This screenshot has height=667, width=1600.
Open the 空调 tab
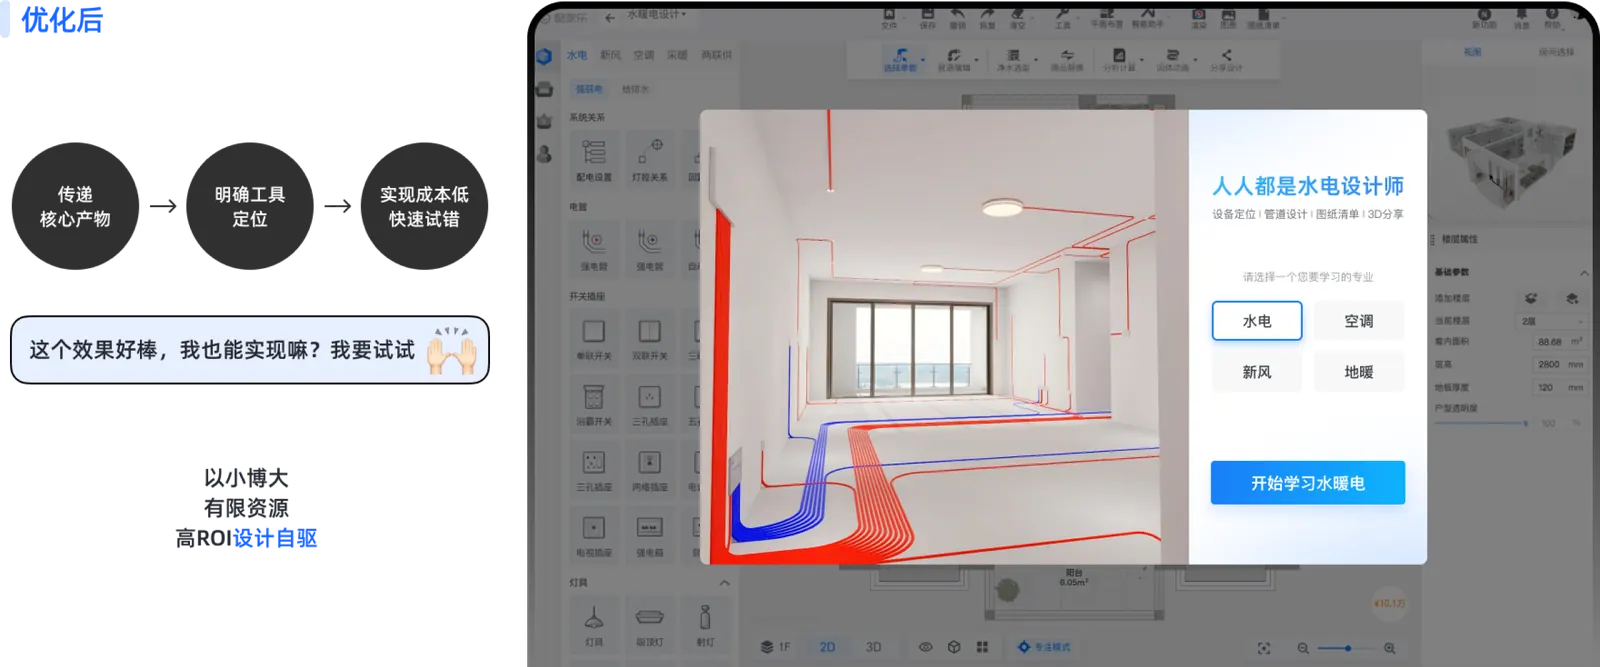click(643, 55)
